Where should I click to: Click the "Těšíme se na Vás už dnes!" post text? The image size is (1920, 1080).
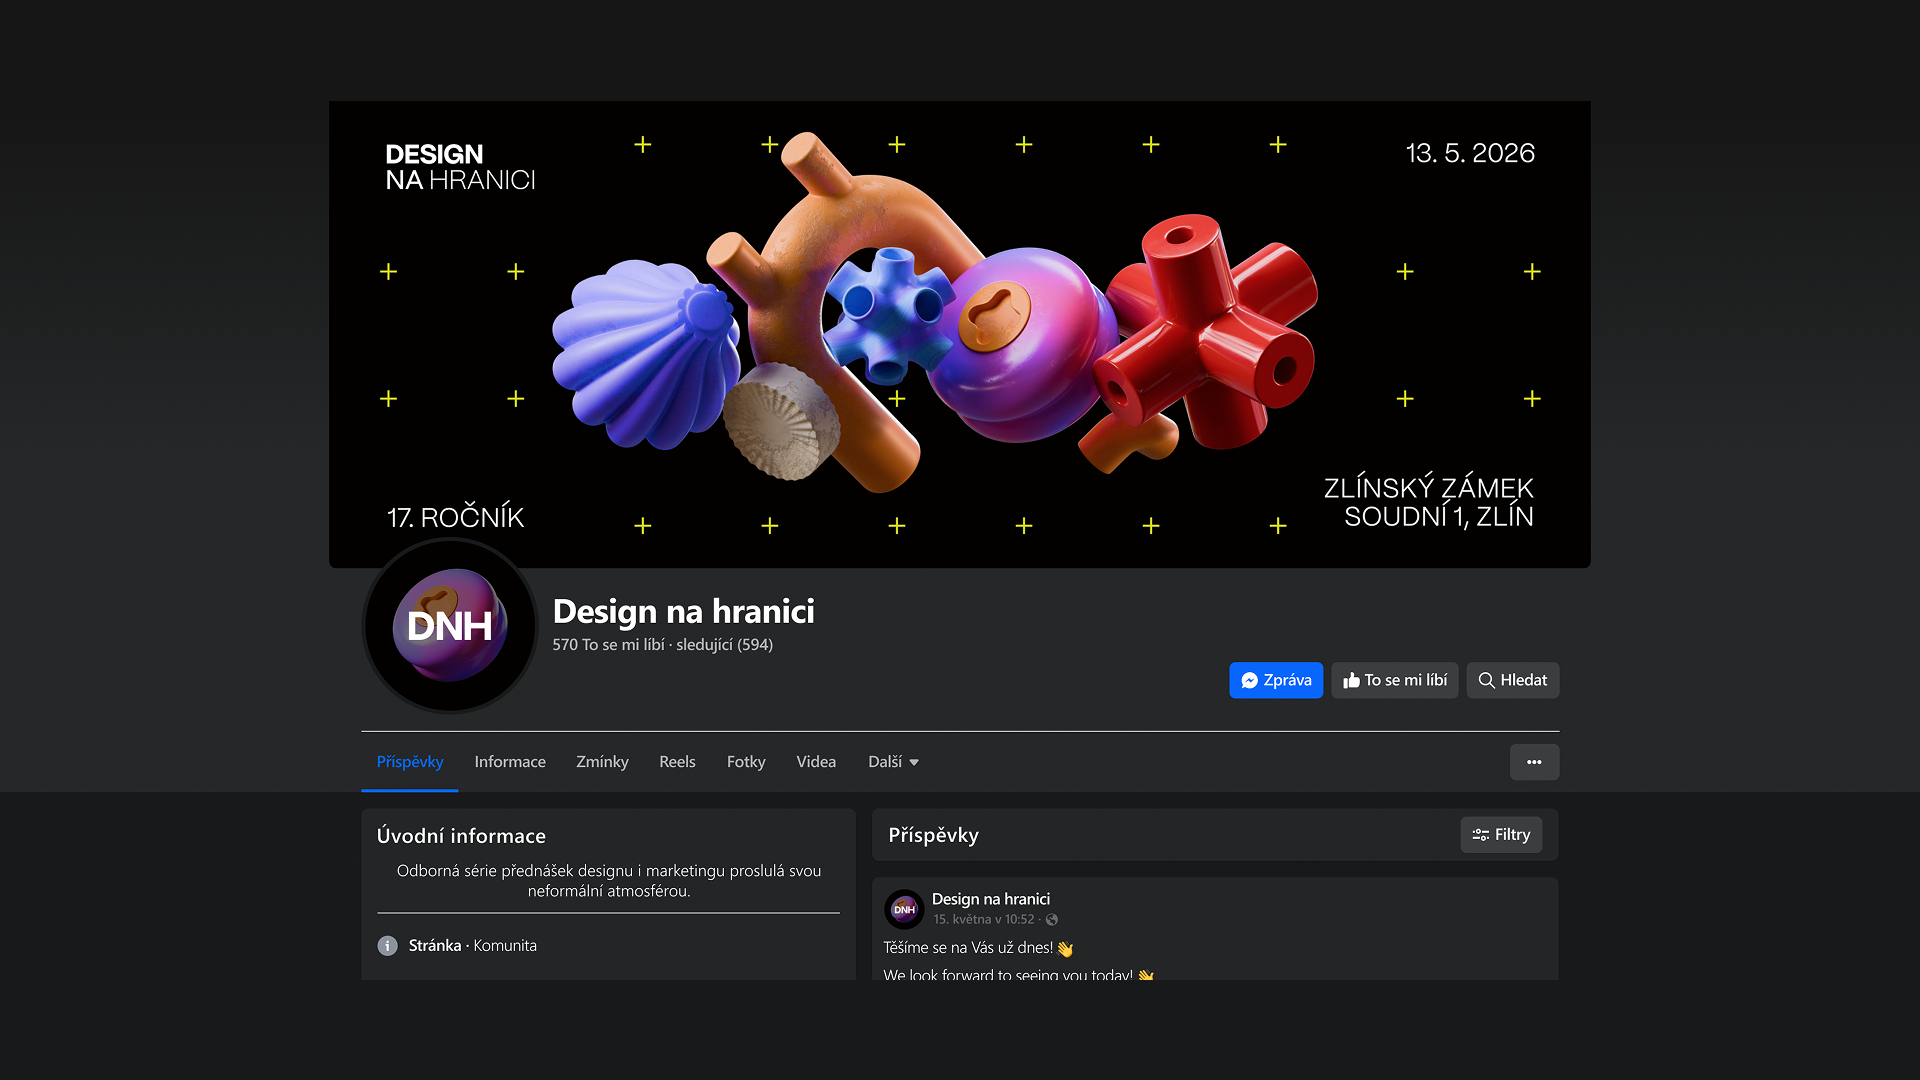968,948
